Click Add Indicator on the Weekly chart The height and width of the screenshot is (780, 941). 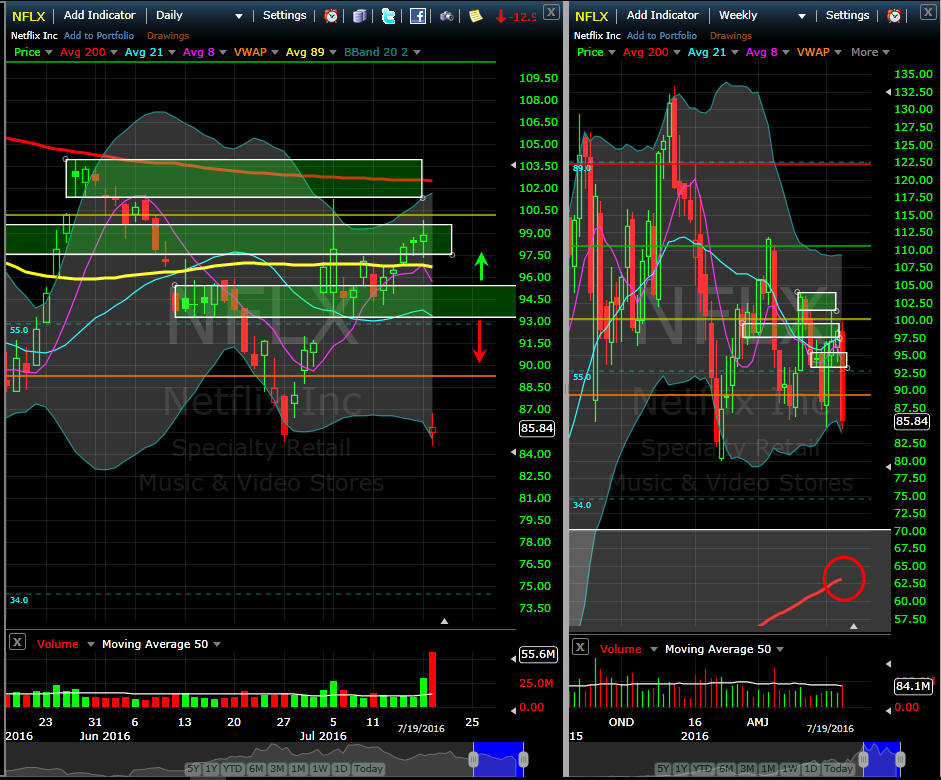pos(662,16)
